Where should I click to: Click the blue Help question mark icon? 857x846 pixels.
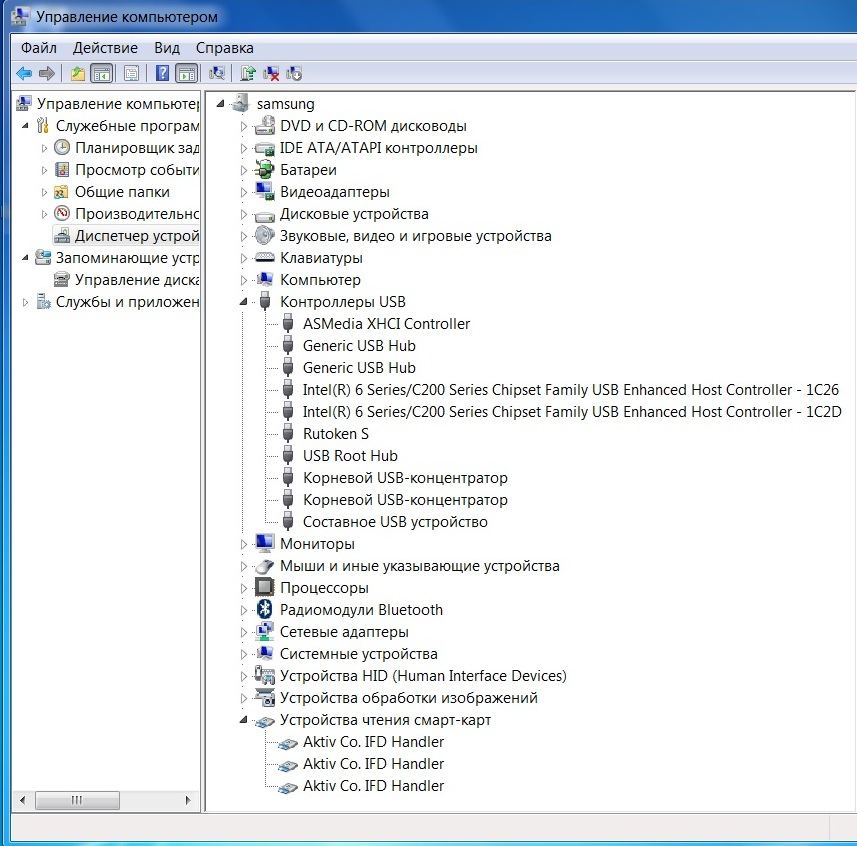click(162, 73)
